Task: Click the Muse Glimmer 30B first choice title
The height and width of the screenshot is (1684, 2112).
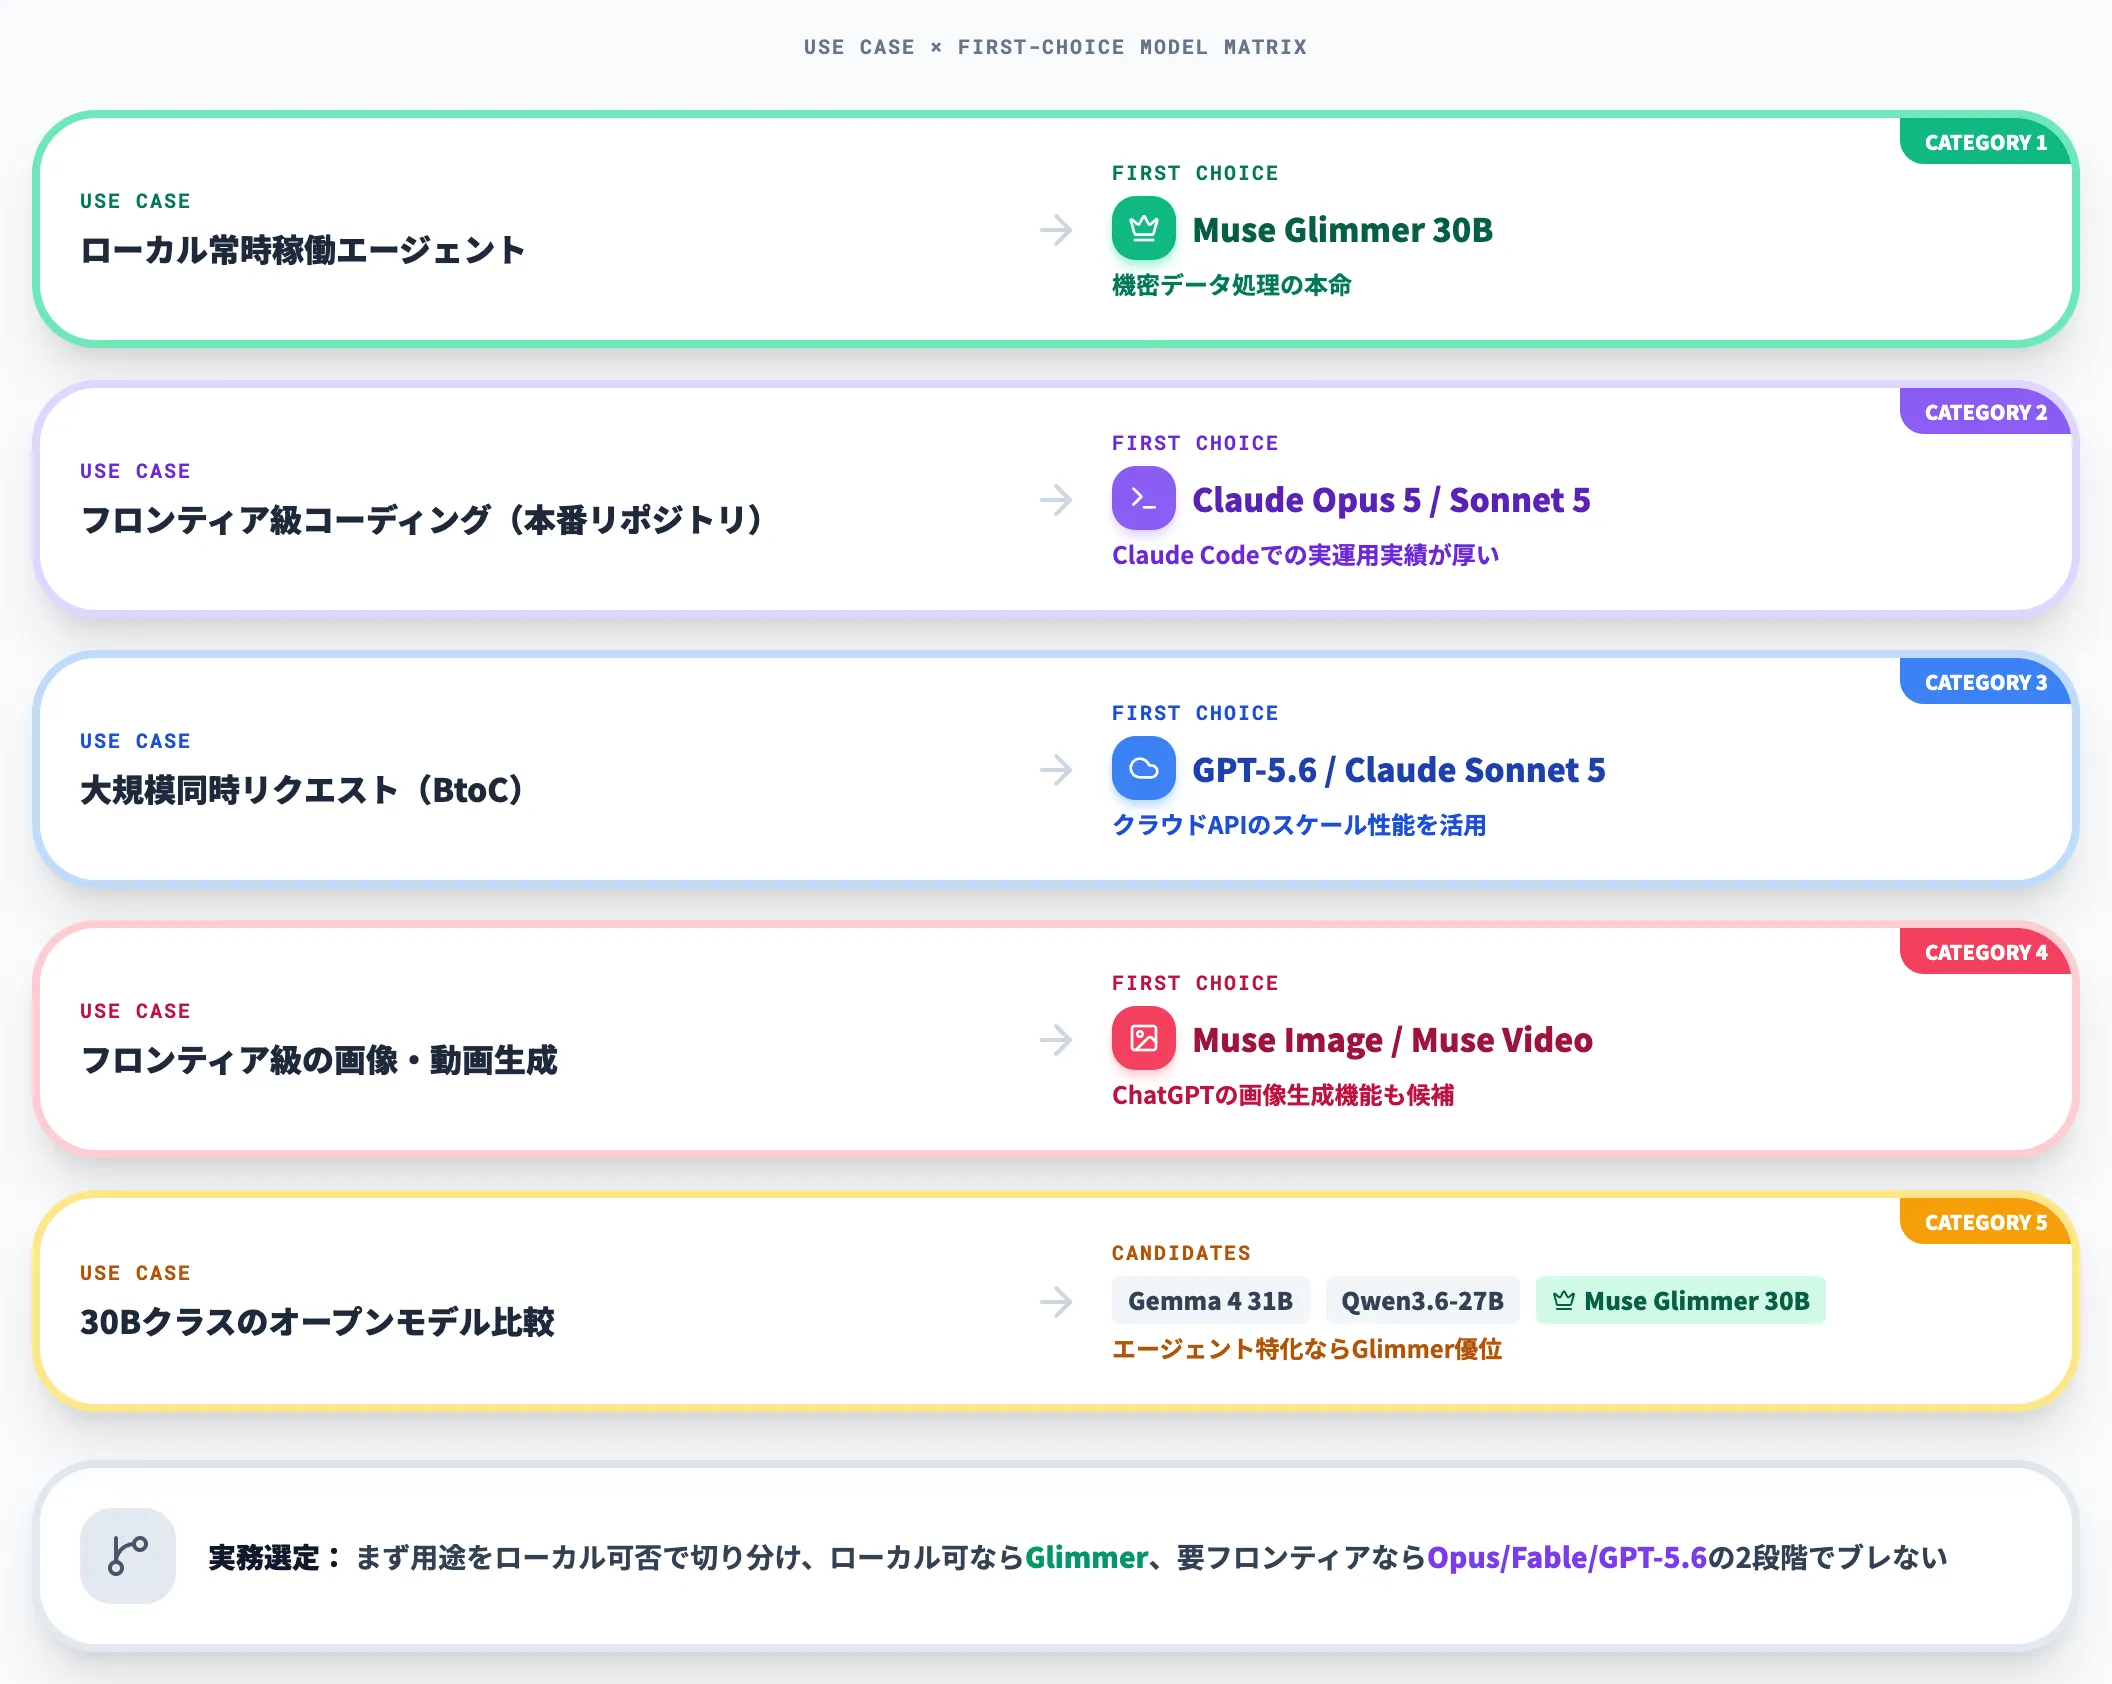Action: 1342,230
